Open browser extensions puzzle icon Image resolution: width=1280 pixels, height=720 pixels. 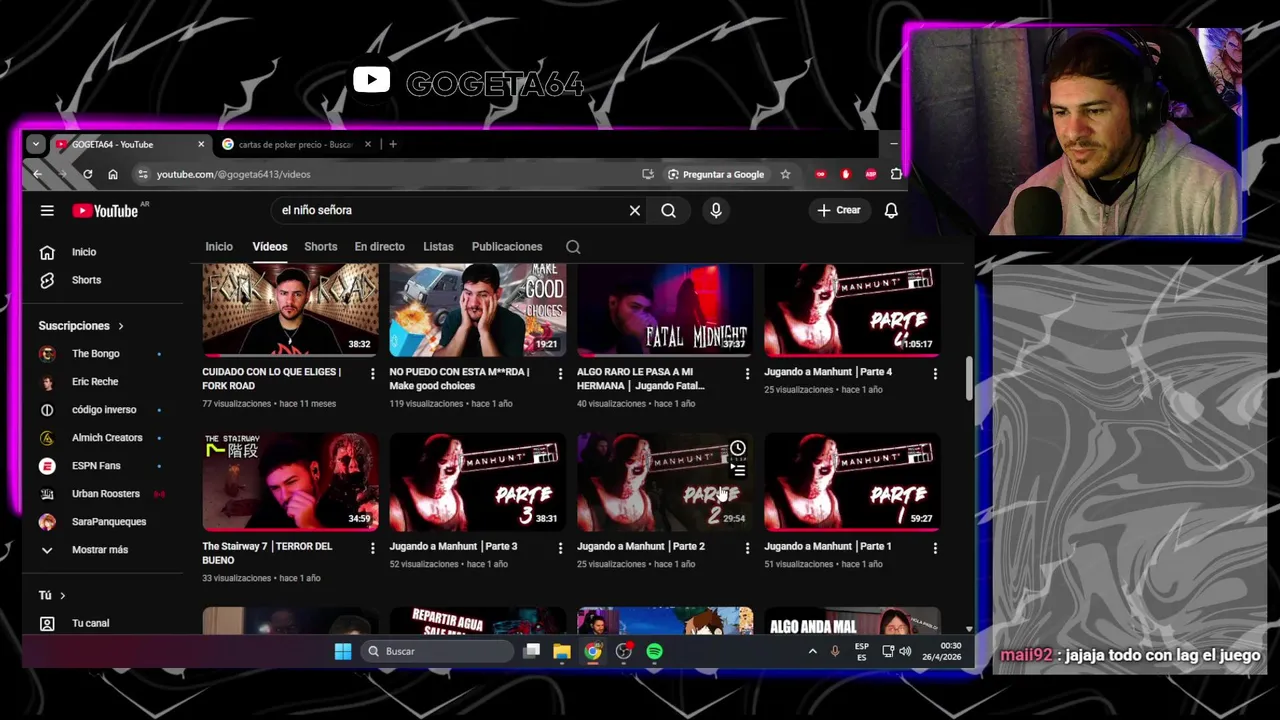click(896, 174)
